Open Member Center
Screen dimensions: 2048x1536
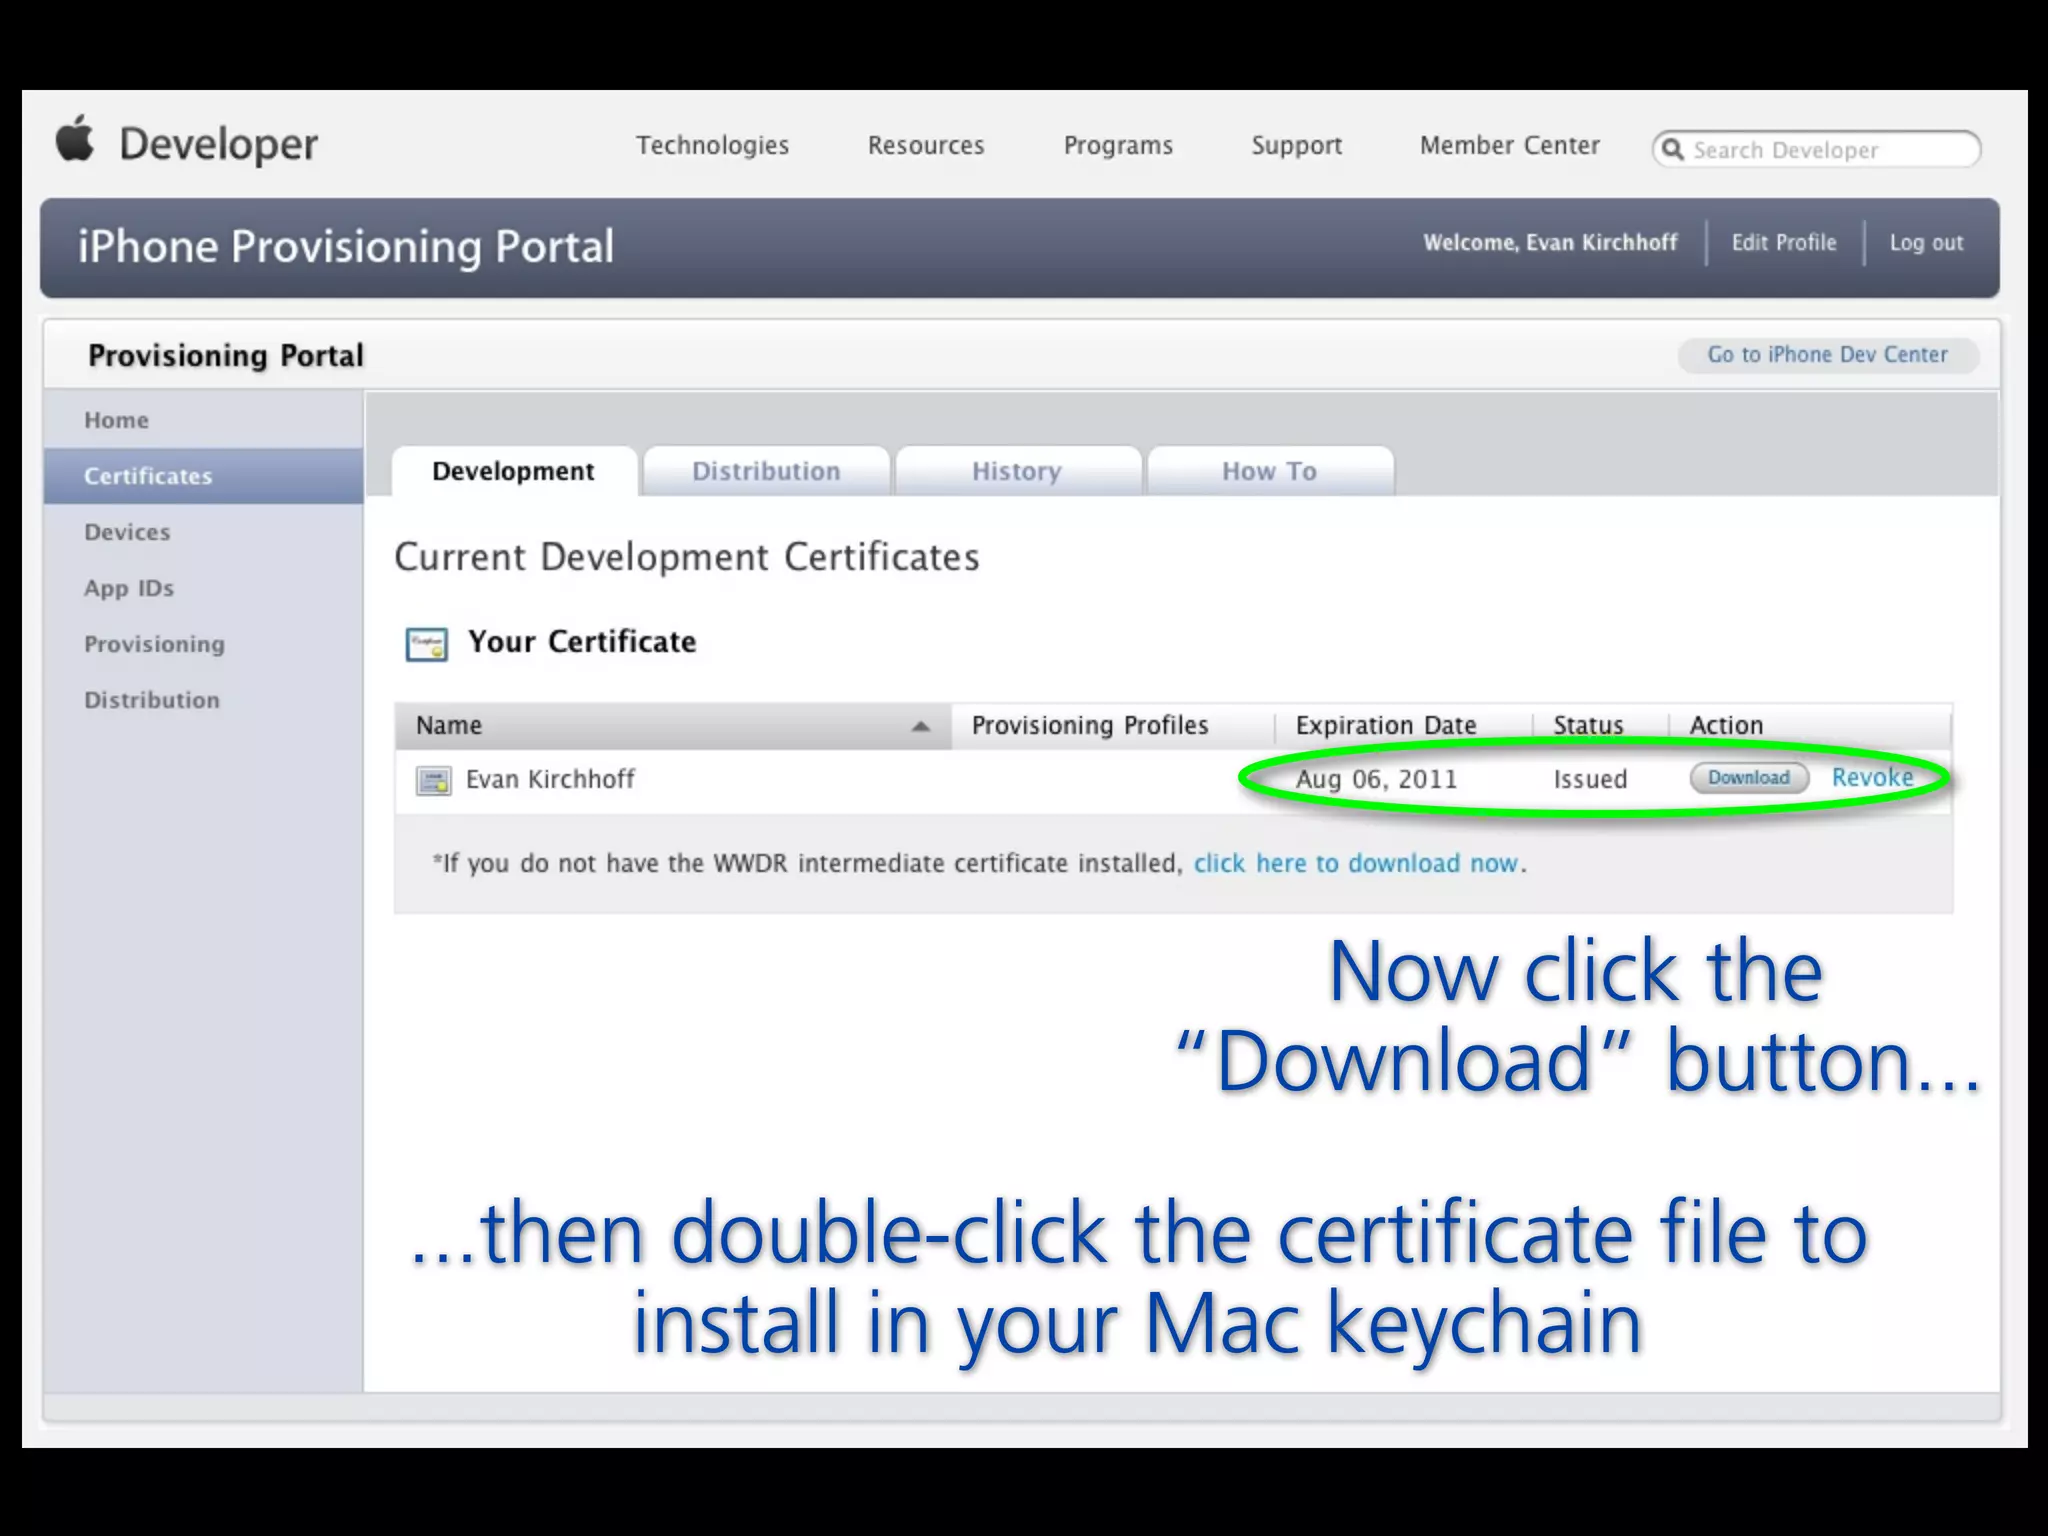click(1510, 146)
